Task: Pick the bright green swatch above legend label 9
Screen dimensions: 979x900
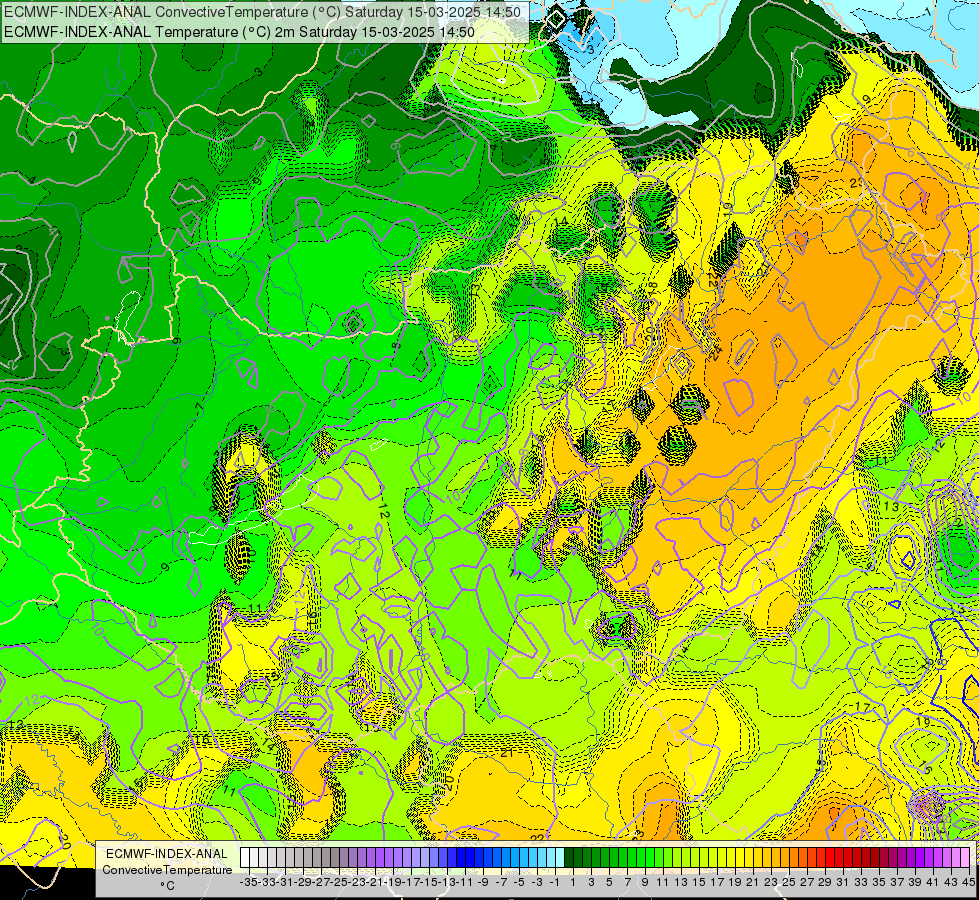Action: point(641,858)
